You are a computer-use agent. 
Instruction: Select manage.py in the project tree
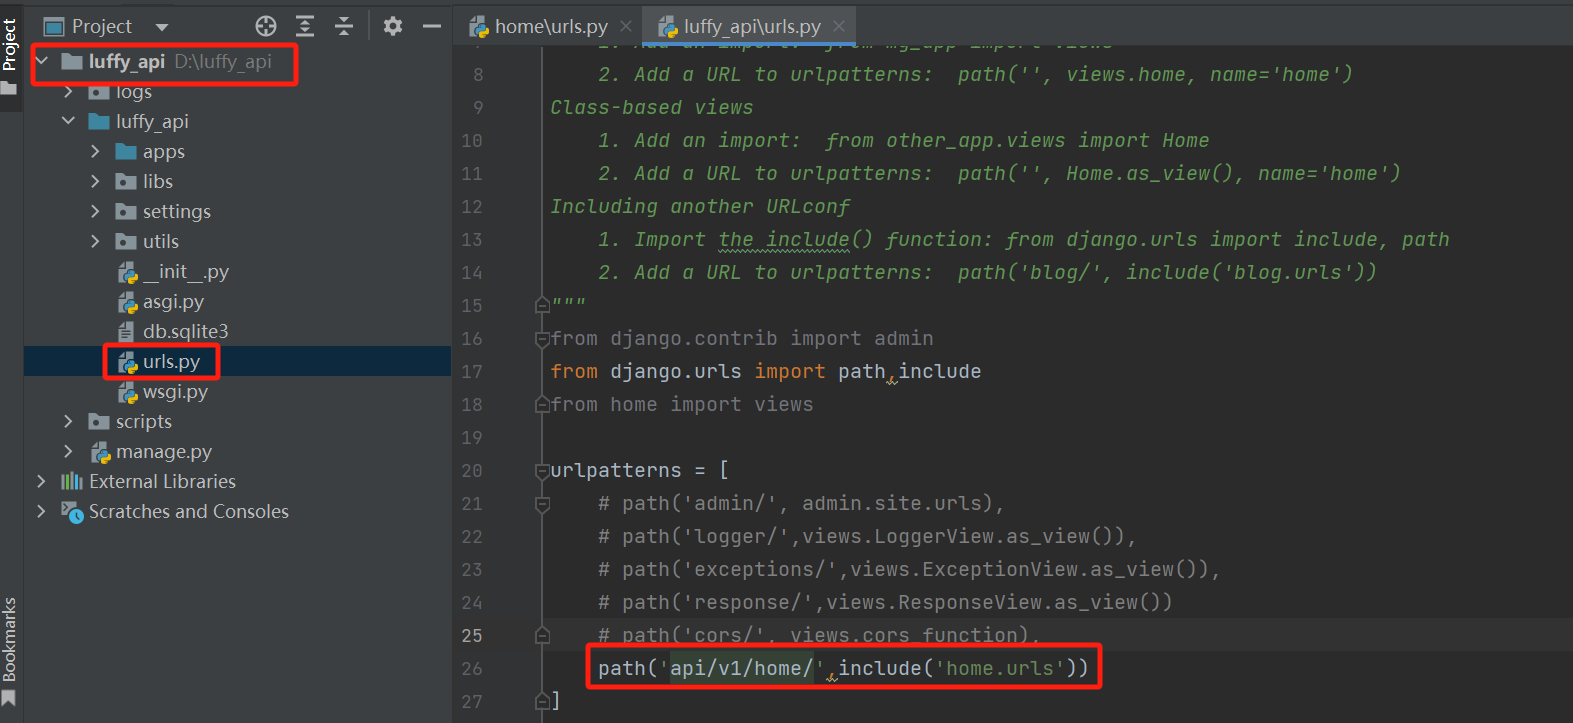pyautogui.click(x=164, y=451)
